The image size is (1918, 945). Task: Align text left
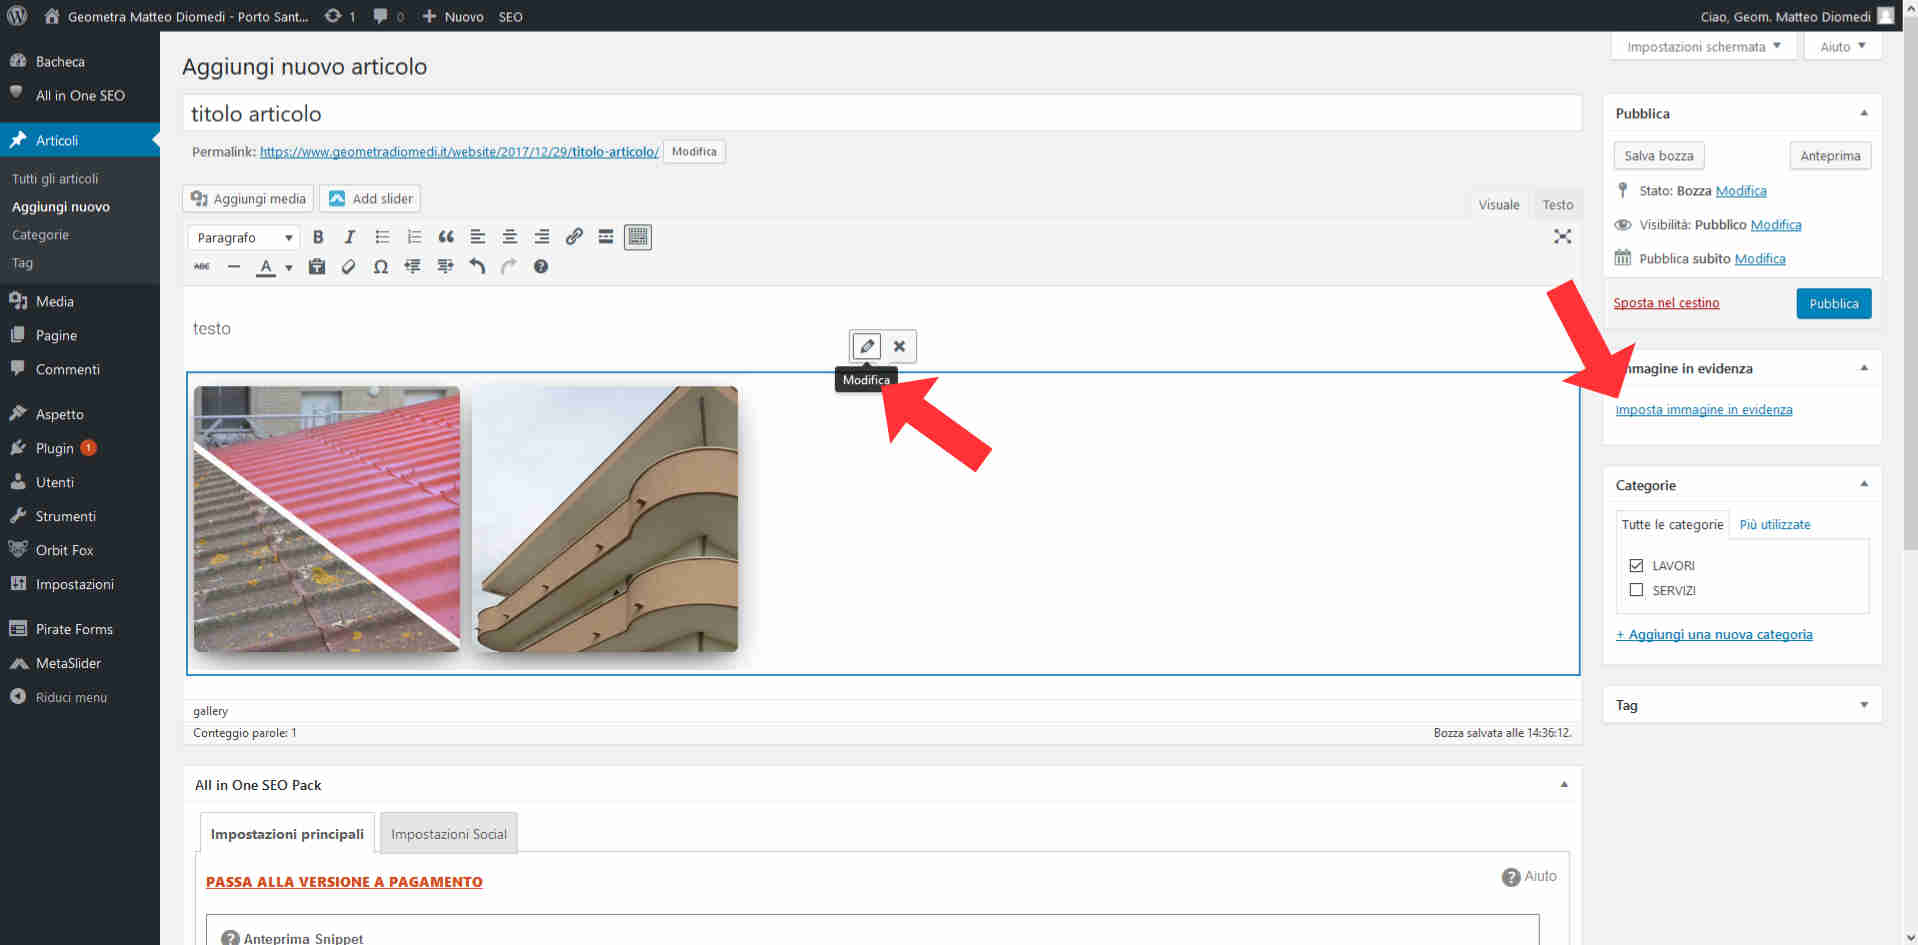(x=478, y=237)
